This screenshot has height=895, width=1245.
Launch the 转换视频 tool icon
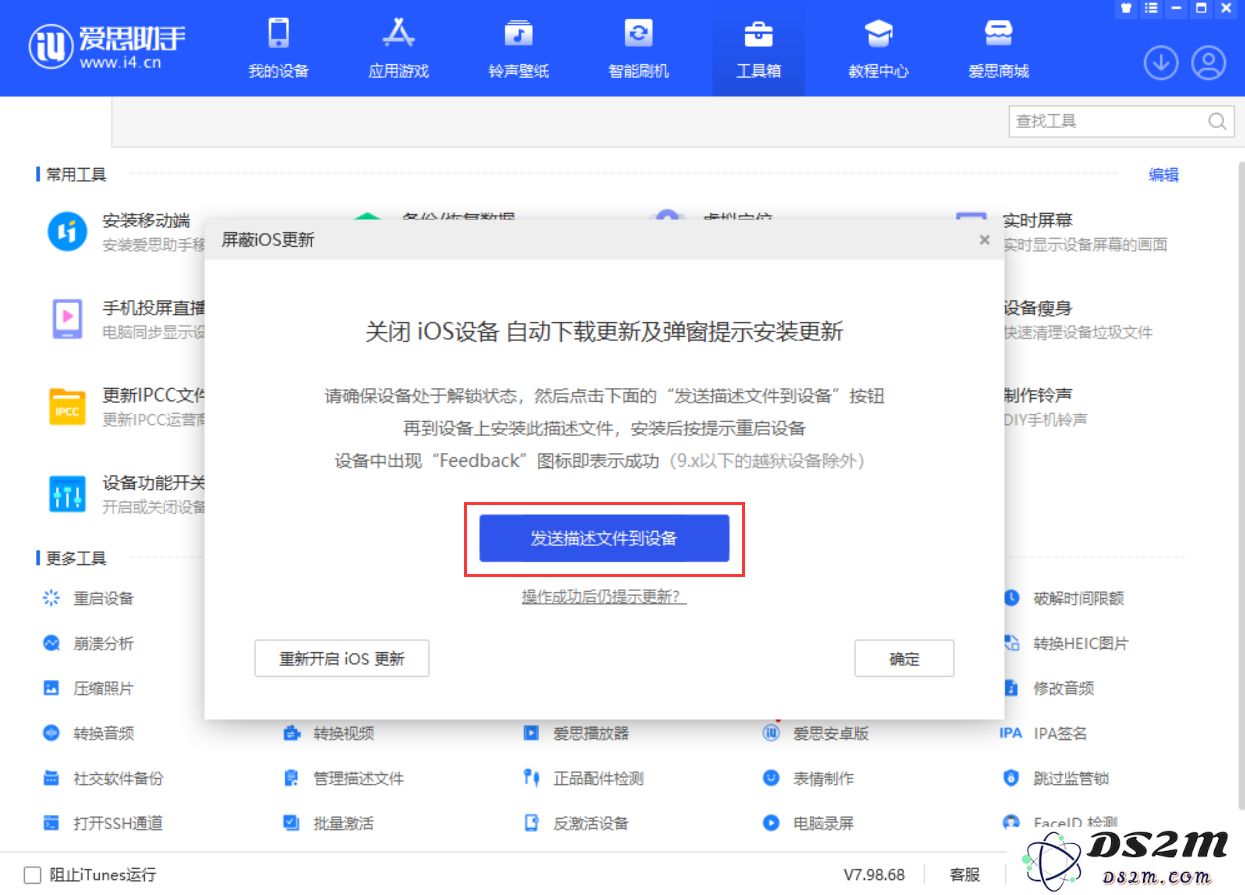pyautogui.click(x=292, y=733)
